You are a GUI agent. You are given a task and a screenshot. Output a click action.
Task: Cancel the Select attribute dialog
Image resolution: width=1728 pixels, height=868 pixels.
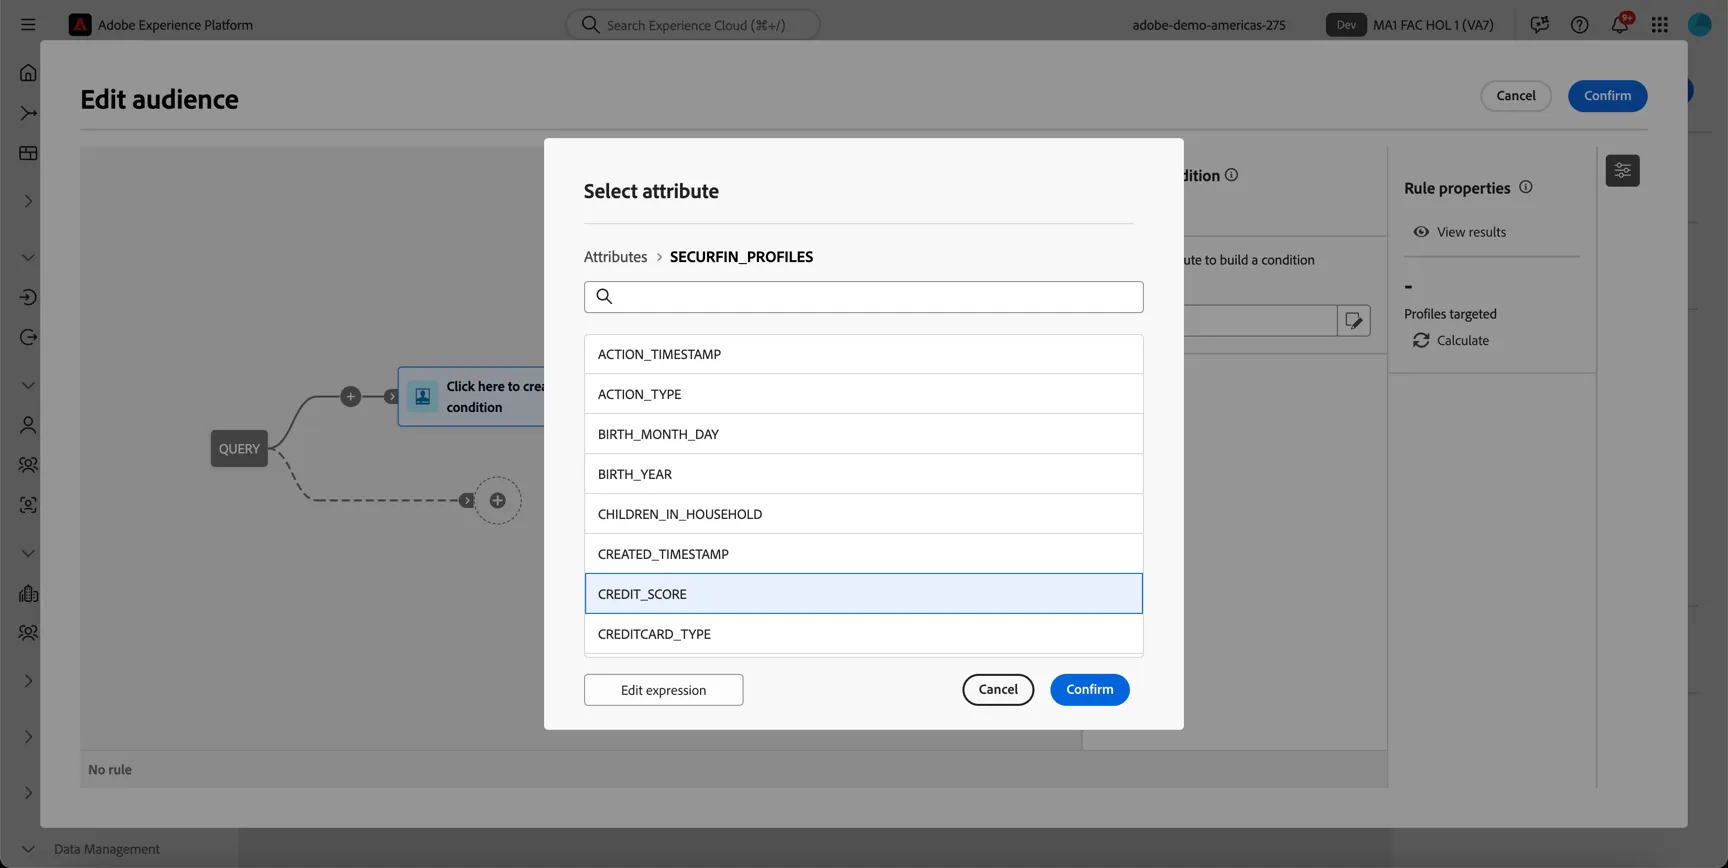click(998, 690)
